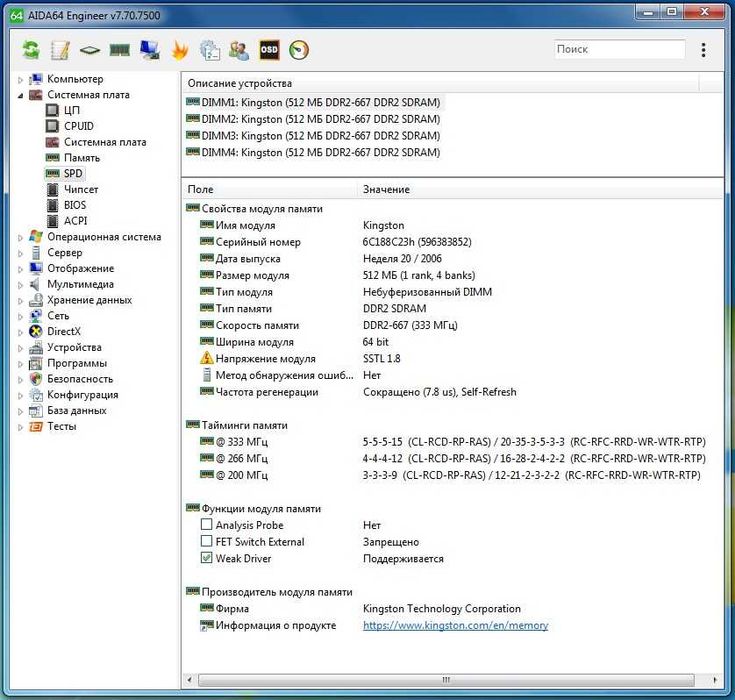
Task: Click the horizontal scrollbar right arrow
Action: click(715, 679)
